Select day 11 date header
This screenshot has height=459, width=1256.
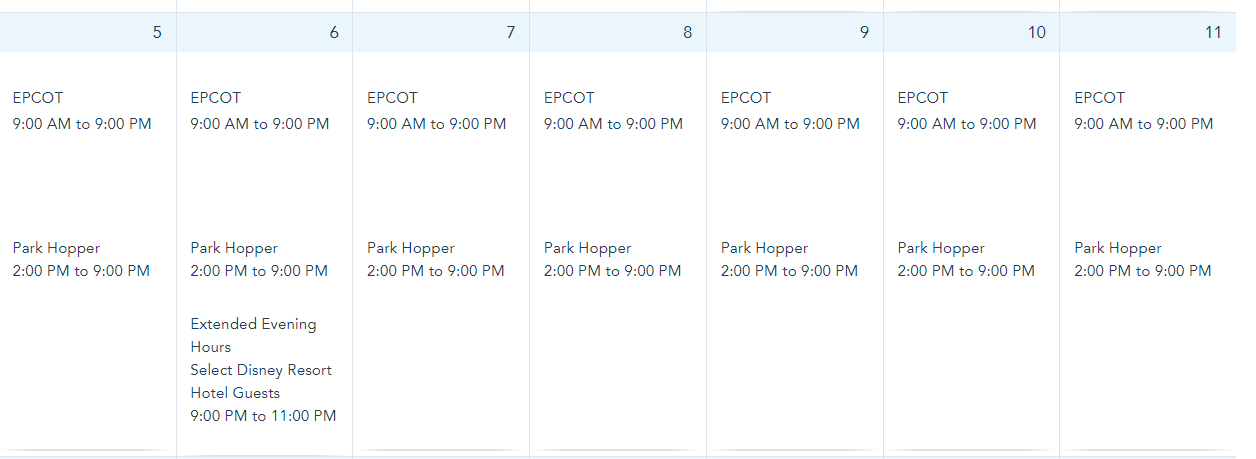coord(1212,32)
